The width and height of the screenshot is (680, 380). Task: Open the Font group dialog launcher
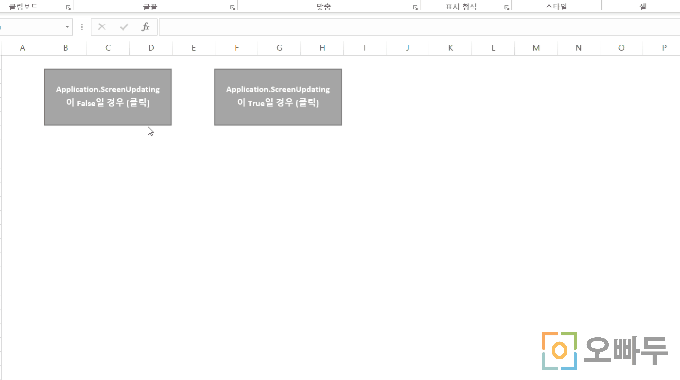(x=232, y=7)
